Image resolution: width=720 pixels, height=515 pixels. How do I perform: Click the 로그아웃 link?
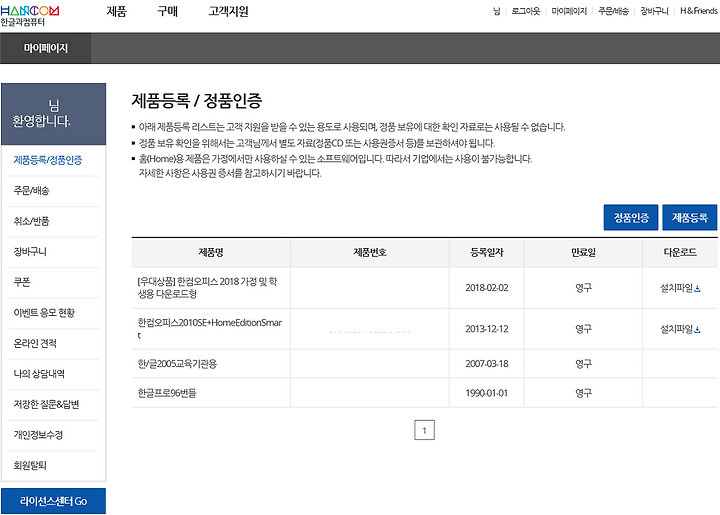[526, 11]
